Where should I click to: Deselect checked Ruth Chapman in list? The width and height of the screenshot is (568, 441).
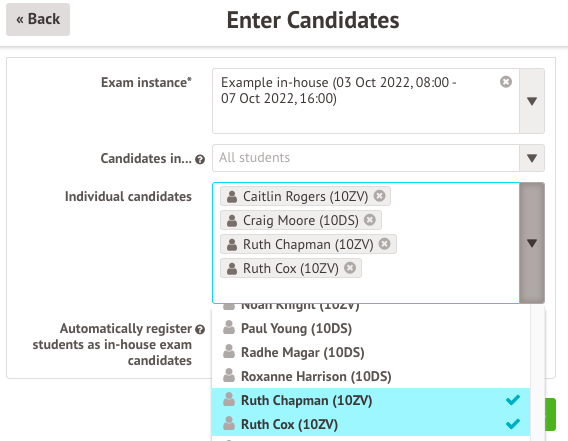[x=371, y=400]
